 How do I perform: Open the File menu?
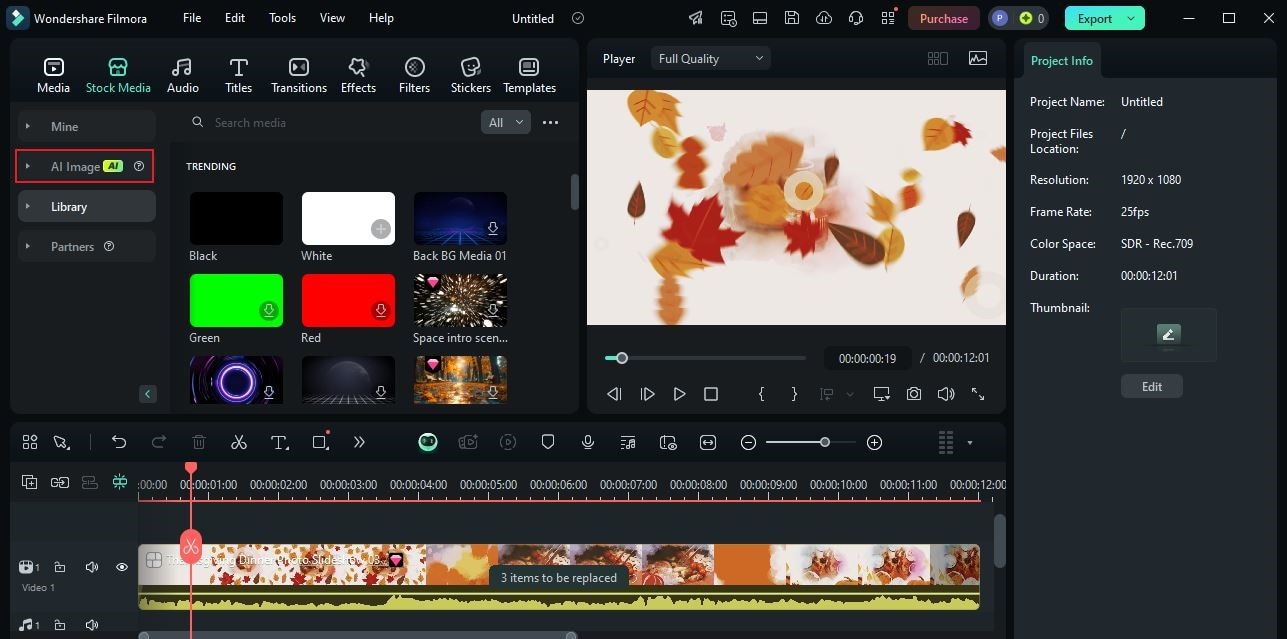192,18
